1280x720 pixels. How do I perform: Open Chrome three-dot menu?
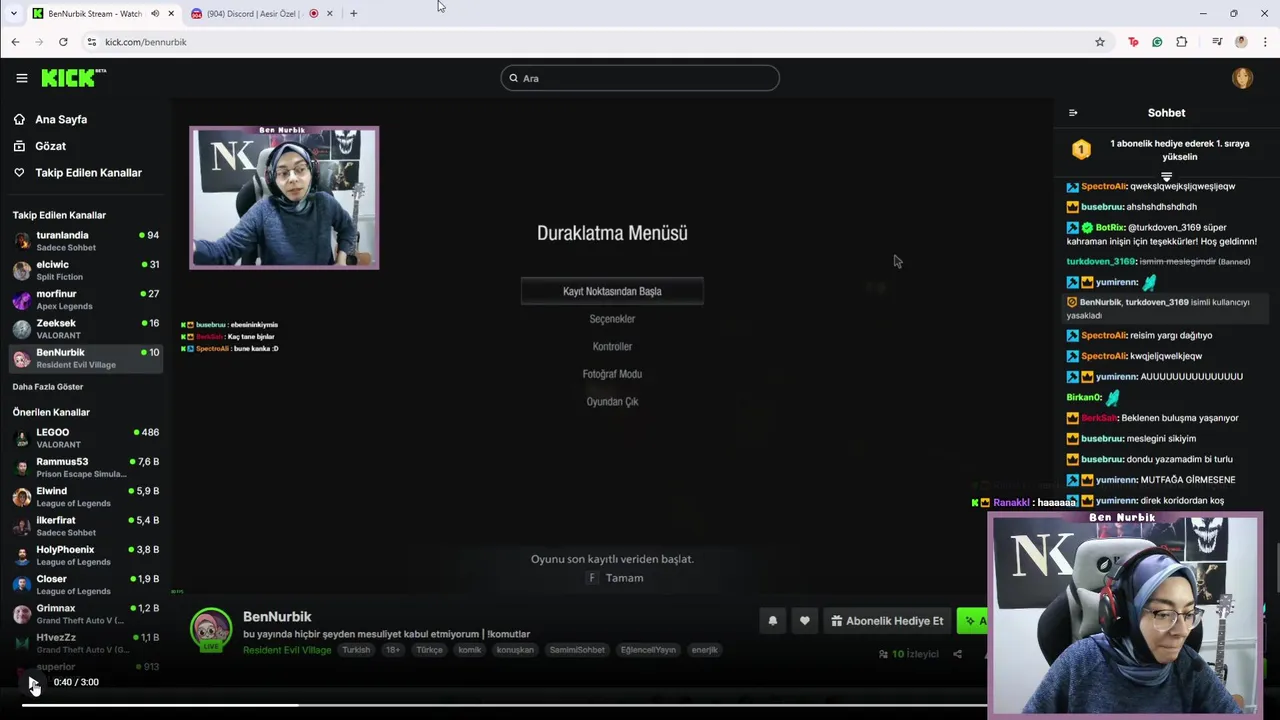click(x=1266, y=42)
